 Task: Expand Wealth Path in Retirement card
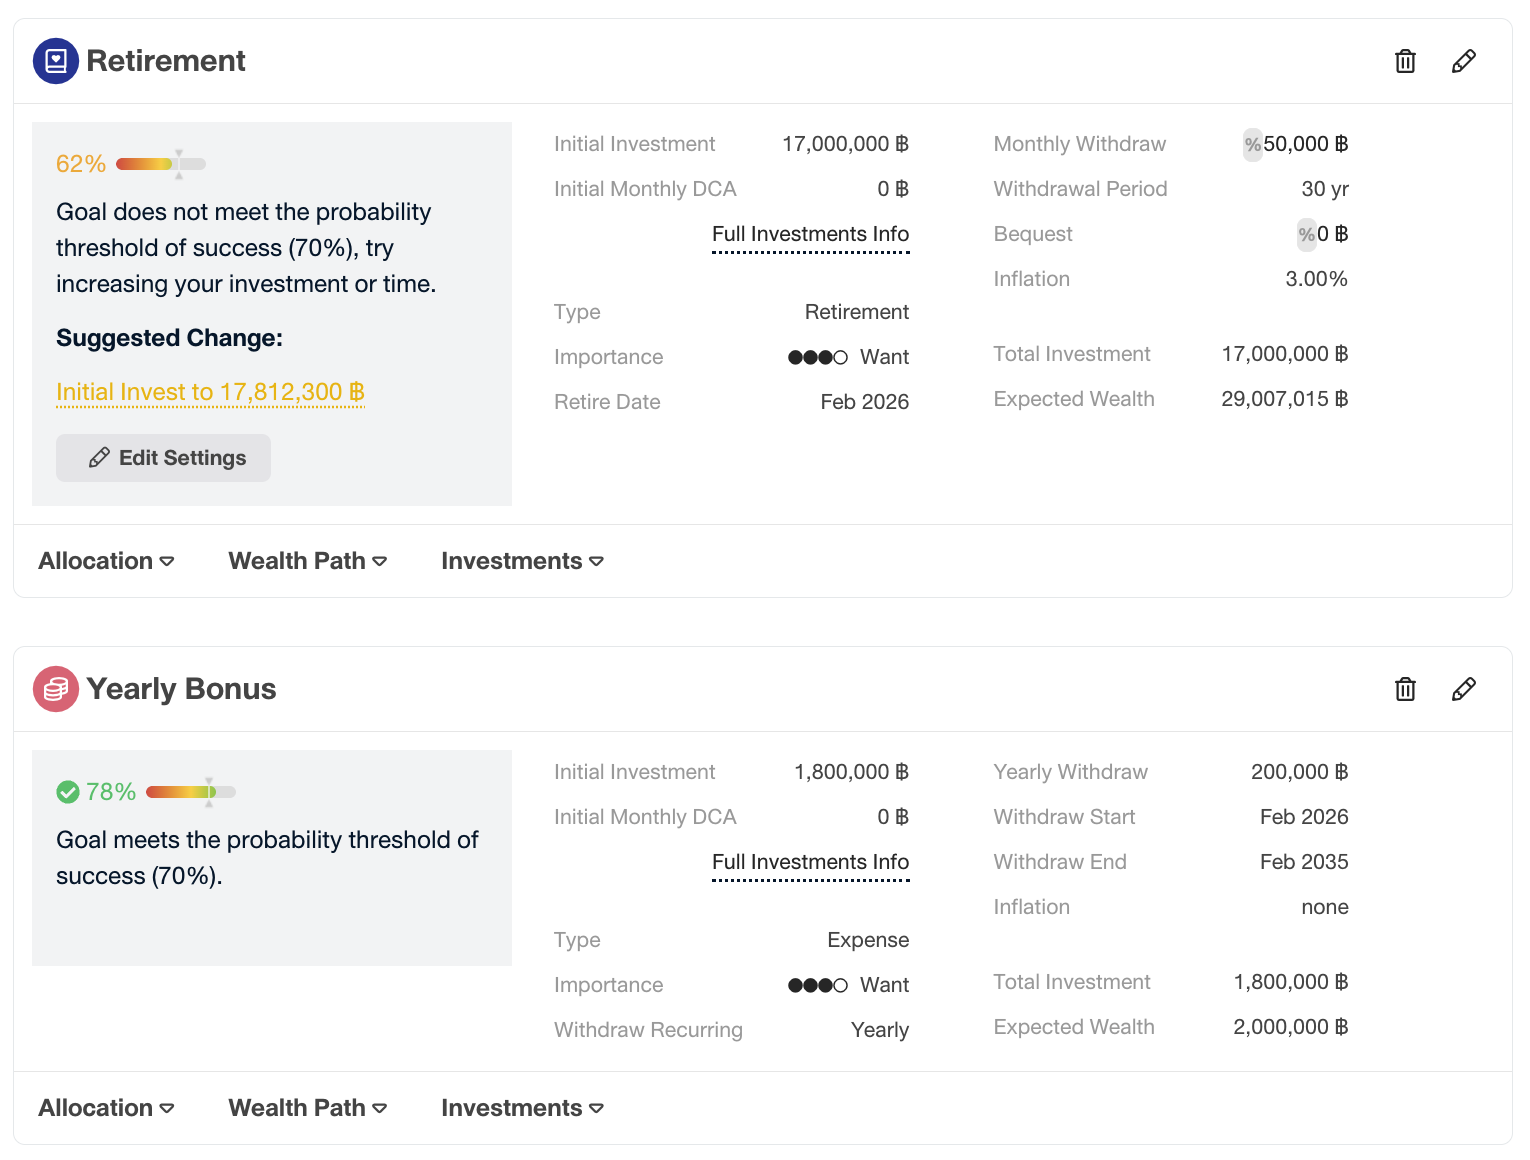click(307, 561)
